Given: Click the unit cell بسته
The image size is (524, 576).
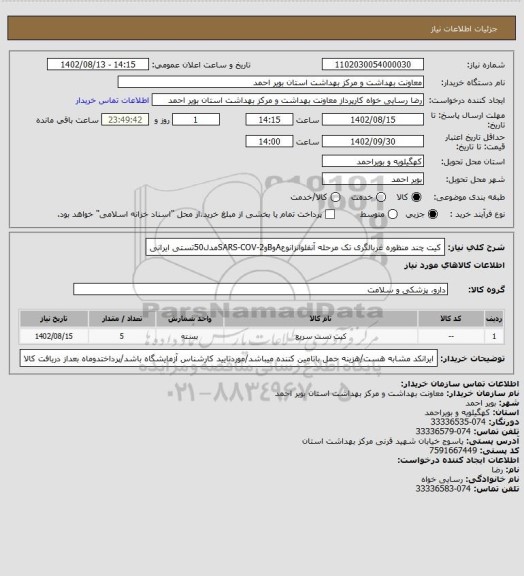Looking at the screenshot, I should pyautogui.click(x=190, y=336).
